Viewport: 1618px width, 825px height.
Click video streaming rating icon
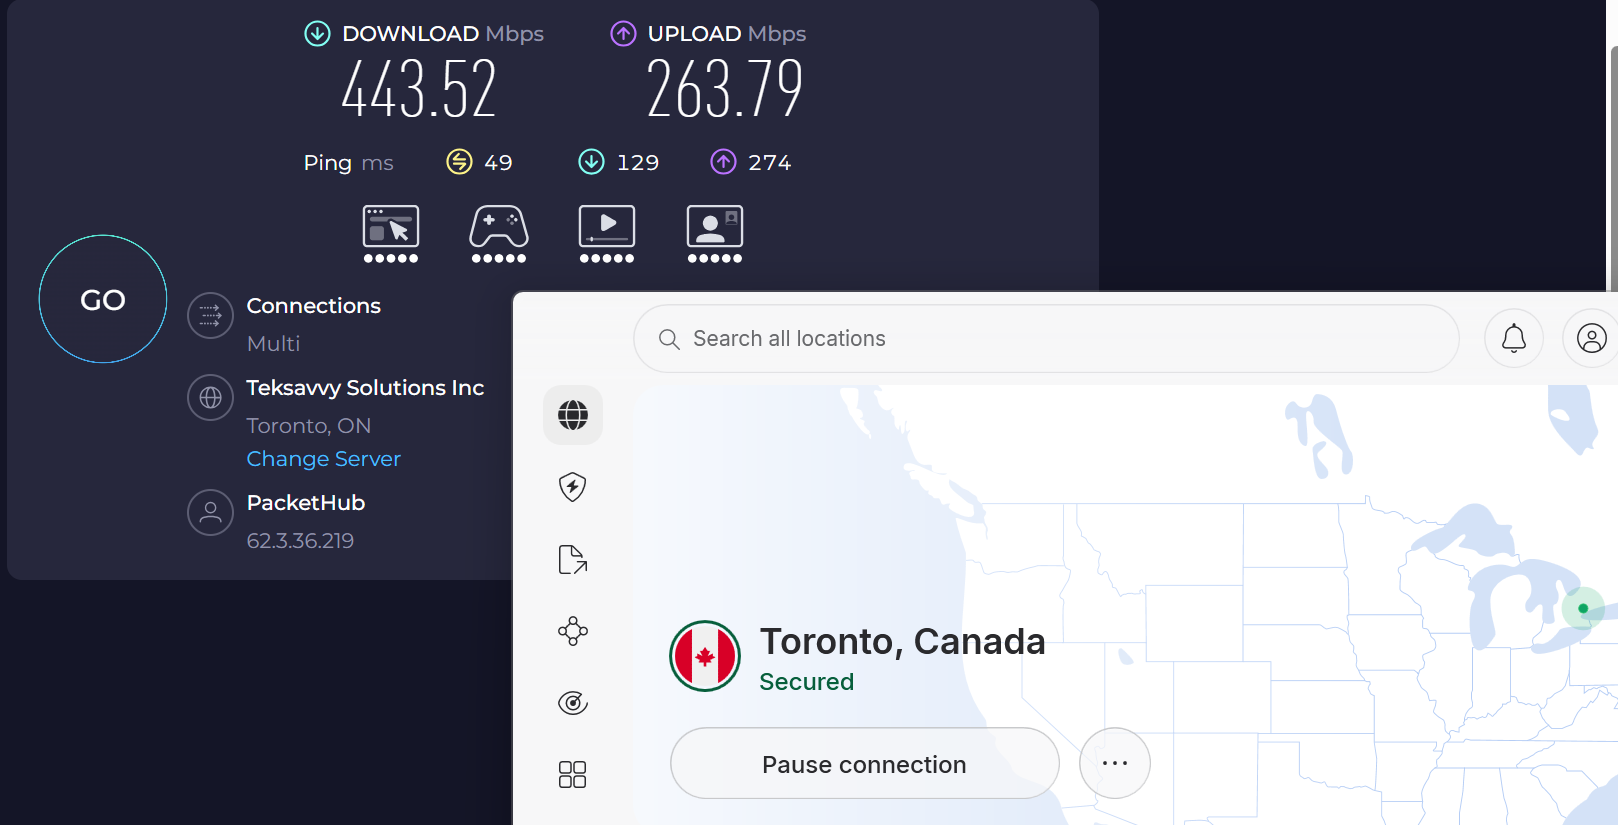607,227
